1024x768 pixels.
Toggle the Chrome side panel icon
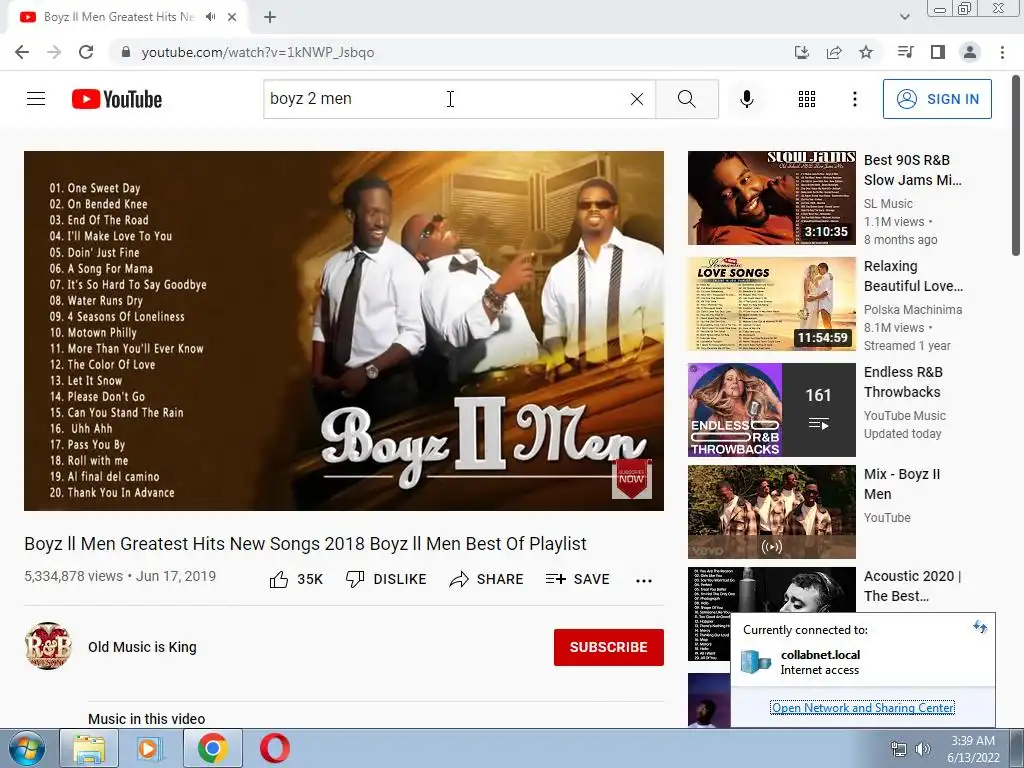(x=938, y=52)
